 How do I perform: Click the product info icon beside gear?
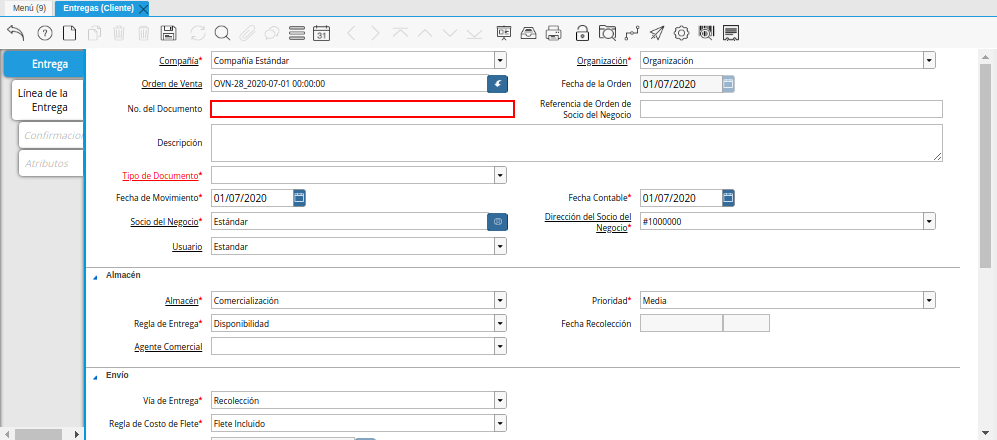[x=706, y=33]
